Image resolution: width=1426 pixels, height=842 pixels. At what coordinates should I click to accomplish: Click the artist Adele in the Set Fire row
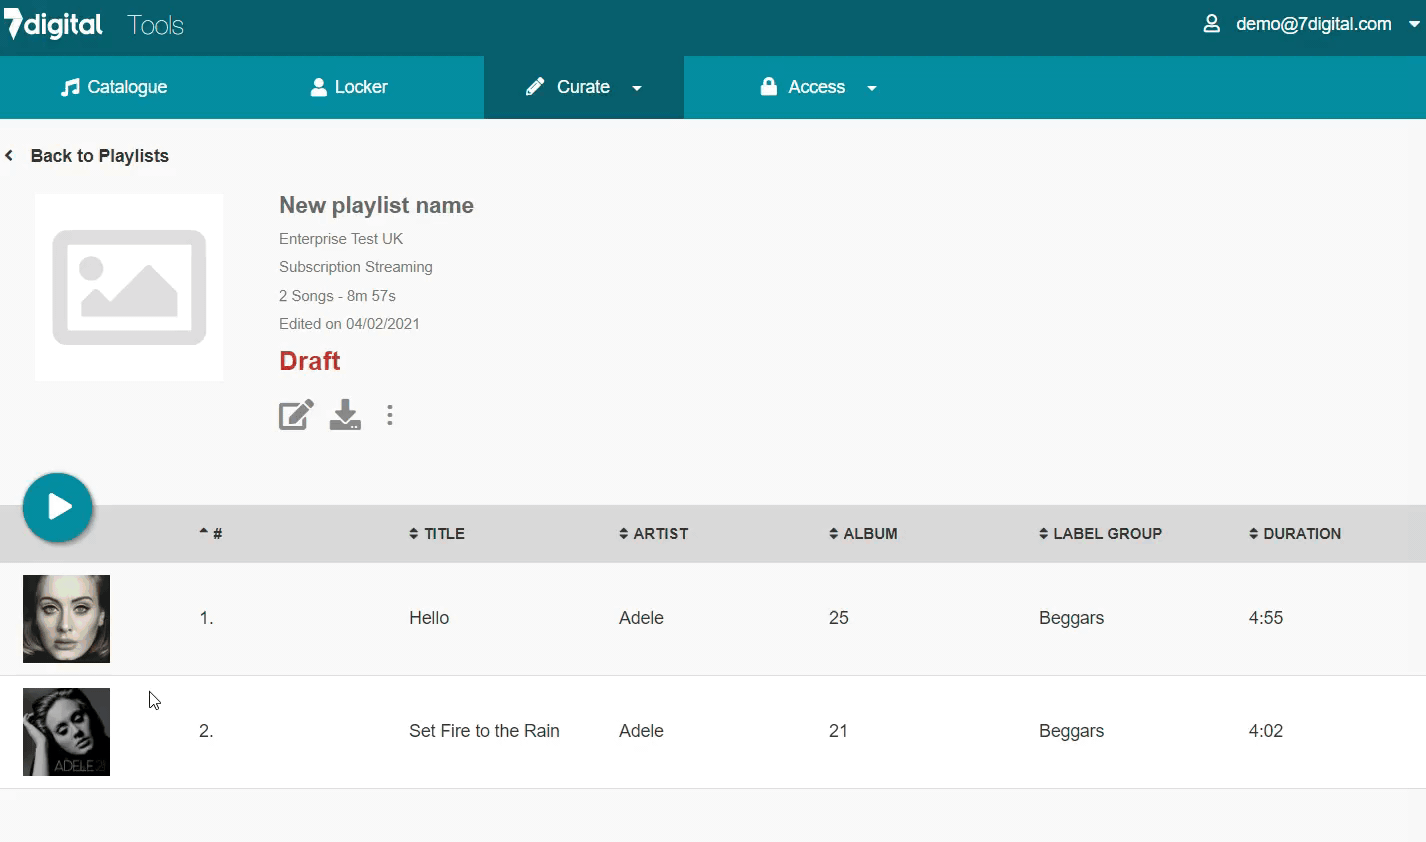pyautogui.click(x=641, y=731)
